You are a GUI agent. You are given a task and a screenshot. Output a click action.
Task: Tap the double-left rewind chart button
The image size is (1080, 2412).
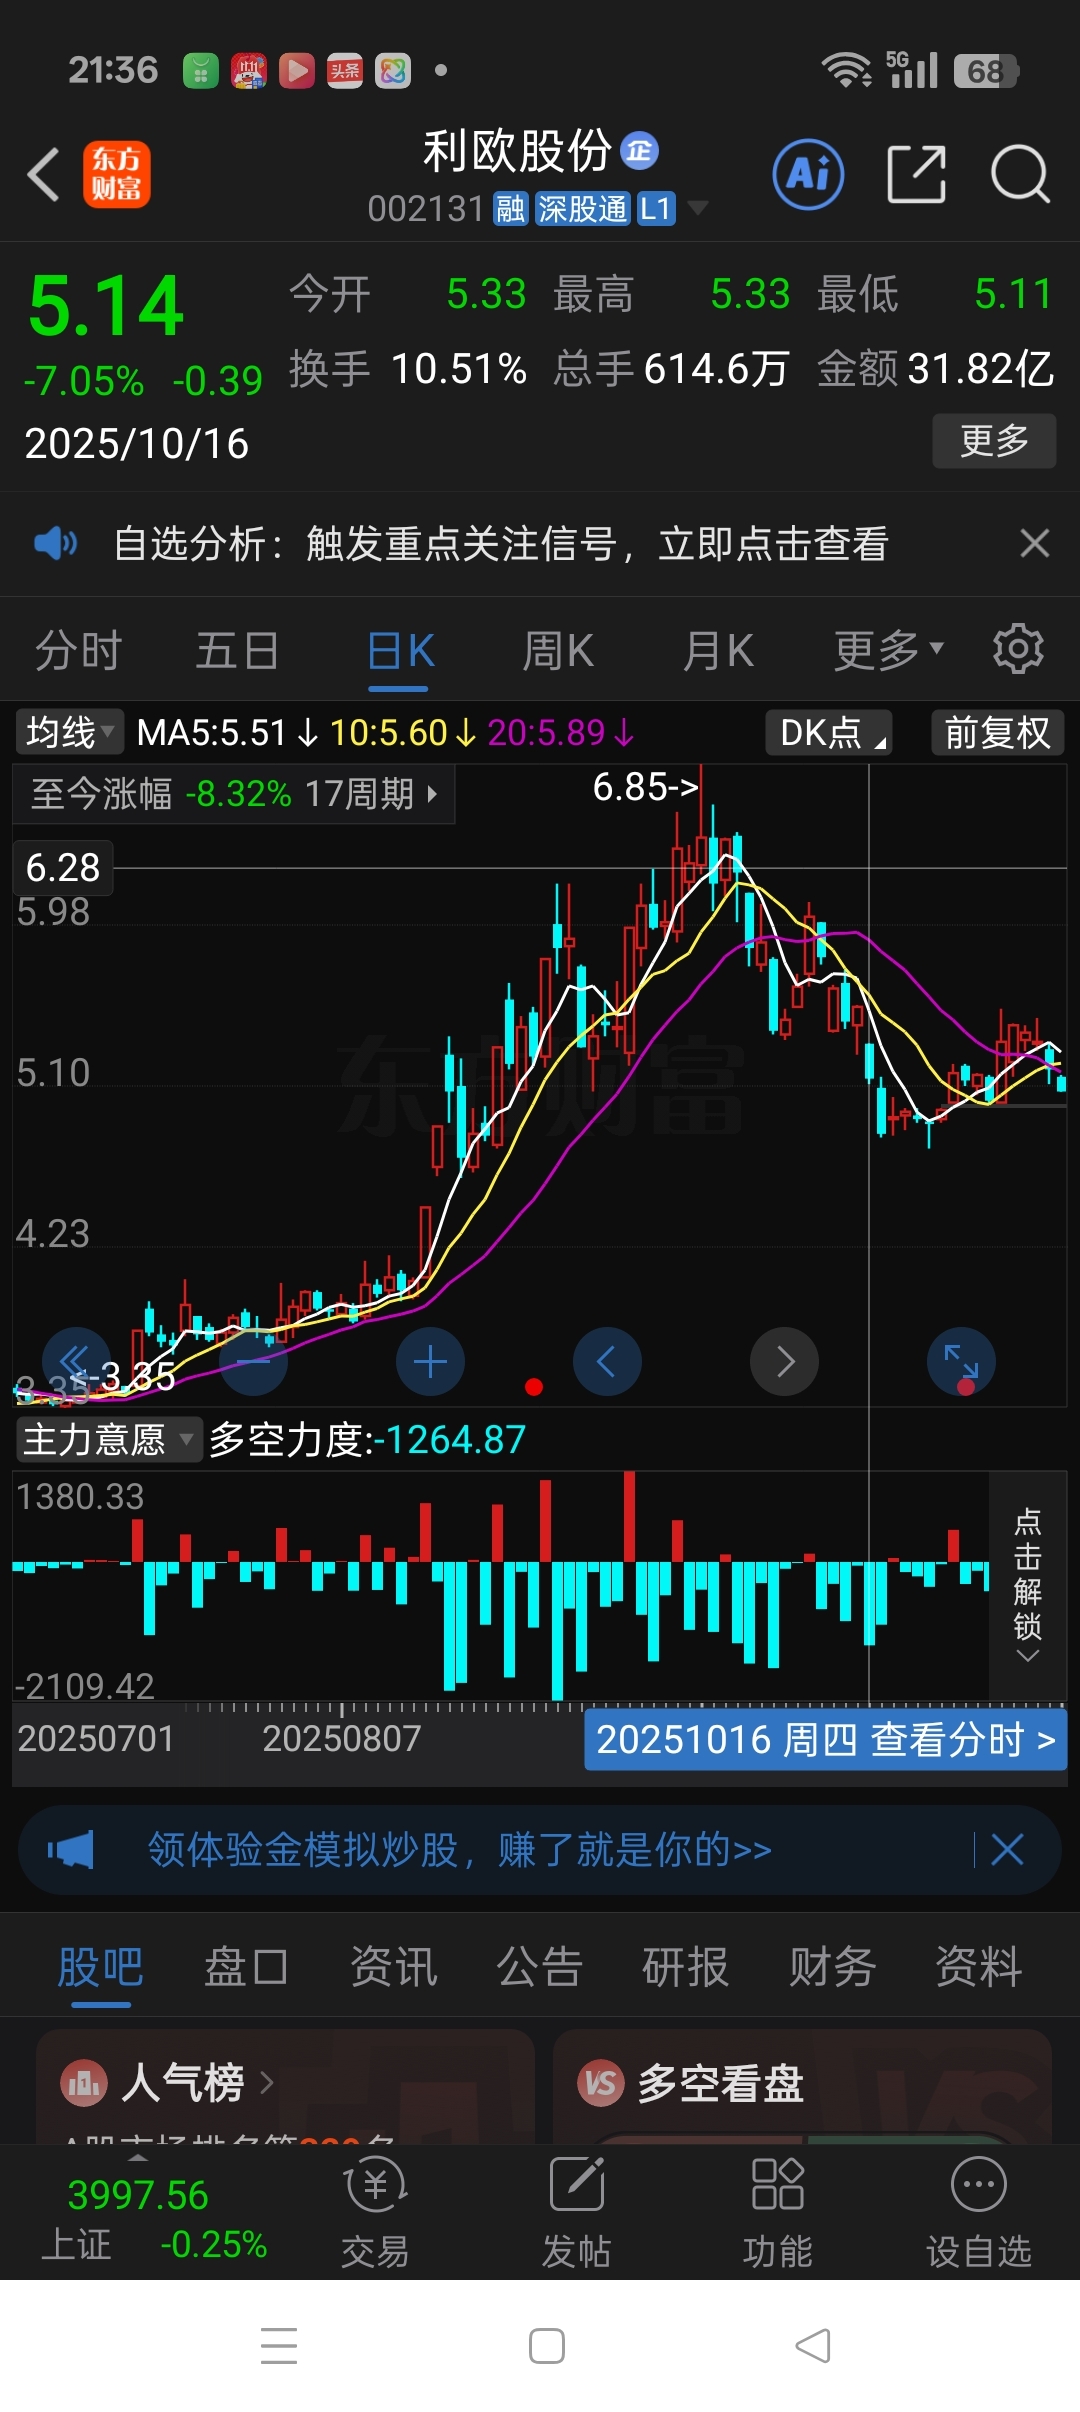tap(76, 1361)
